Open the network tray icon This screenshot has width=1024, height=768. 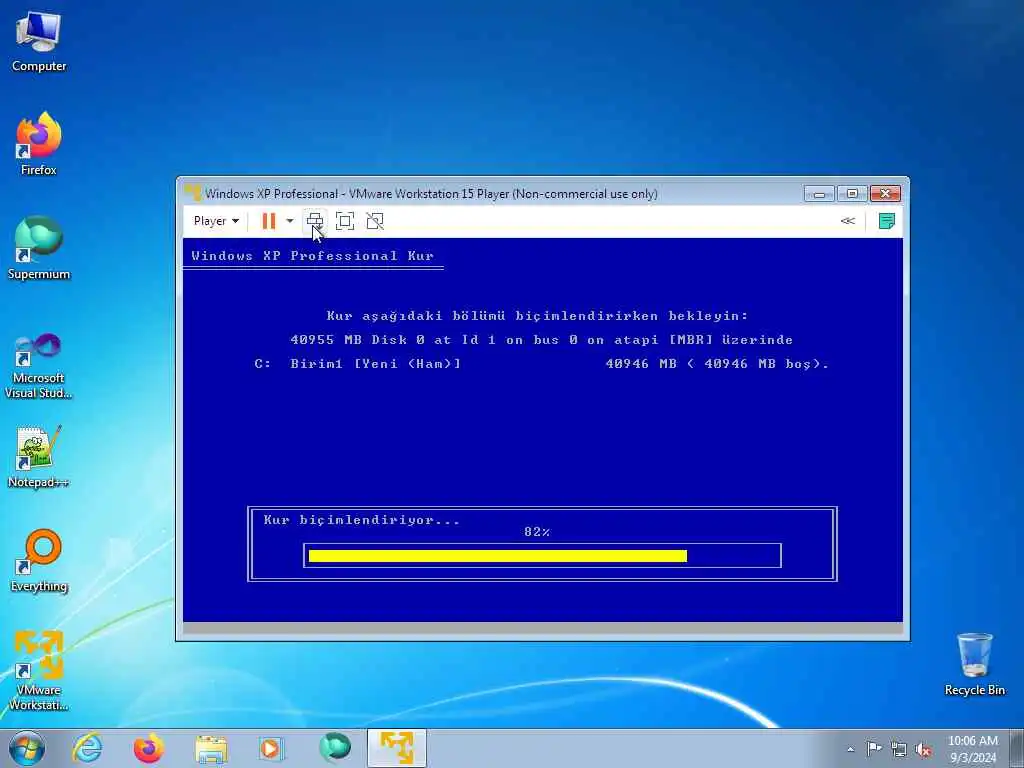(899, 749)
